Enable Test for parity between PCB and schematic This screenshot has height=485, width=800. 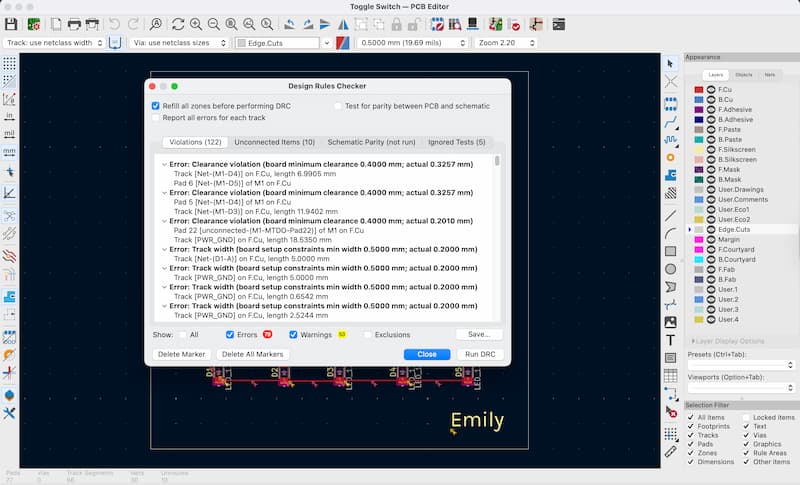click(x=337, y=106)
